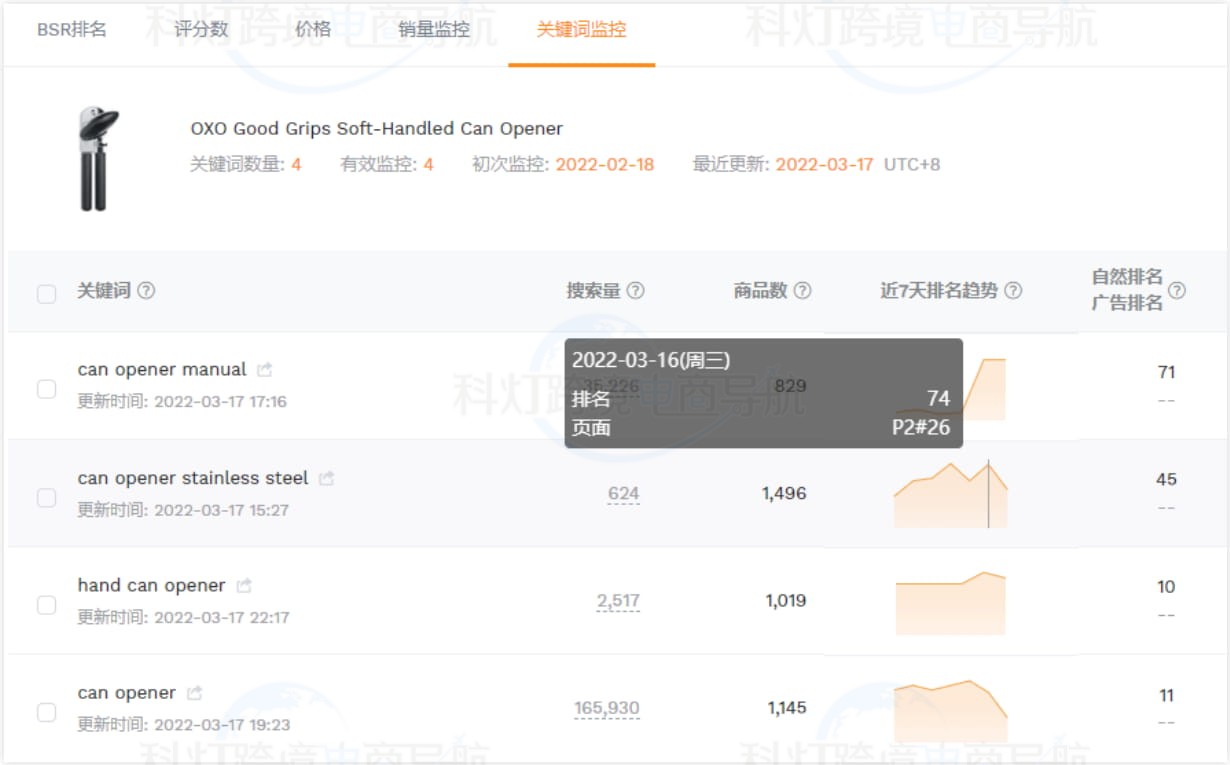Click search volume 165,930 for 'can opener'
This screenshot has height=765, width=1230.
(606, 708)
